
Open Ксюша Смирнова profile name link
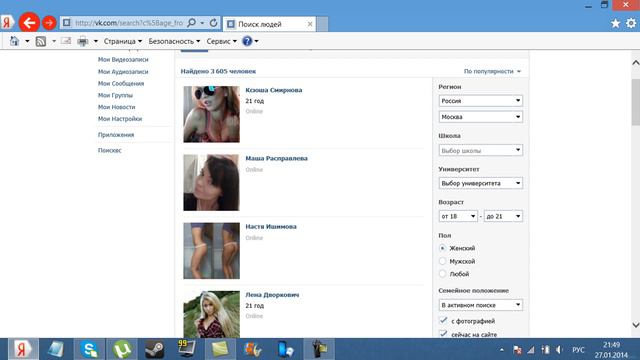coord(273,90)
